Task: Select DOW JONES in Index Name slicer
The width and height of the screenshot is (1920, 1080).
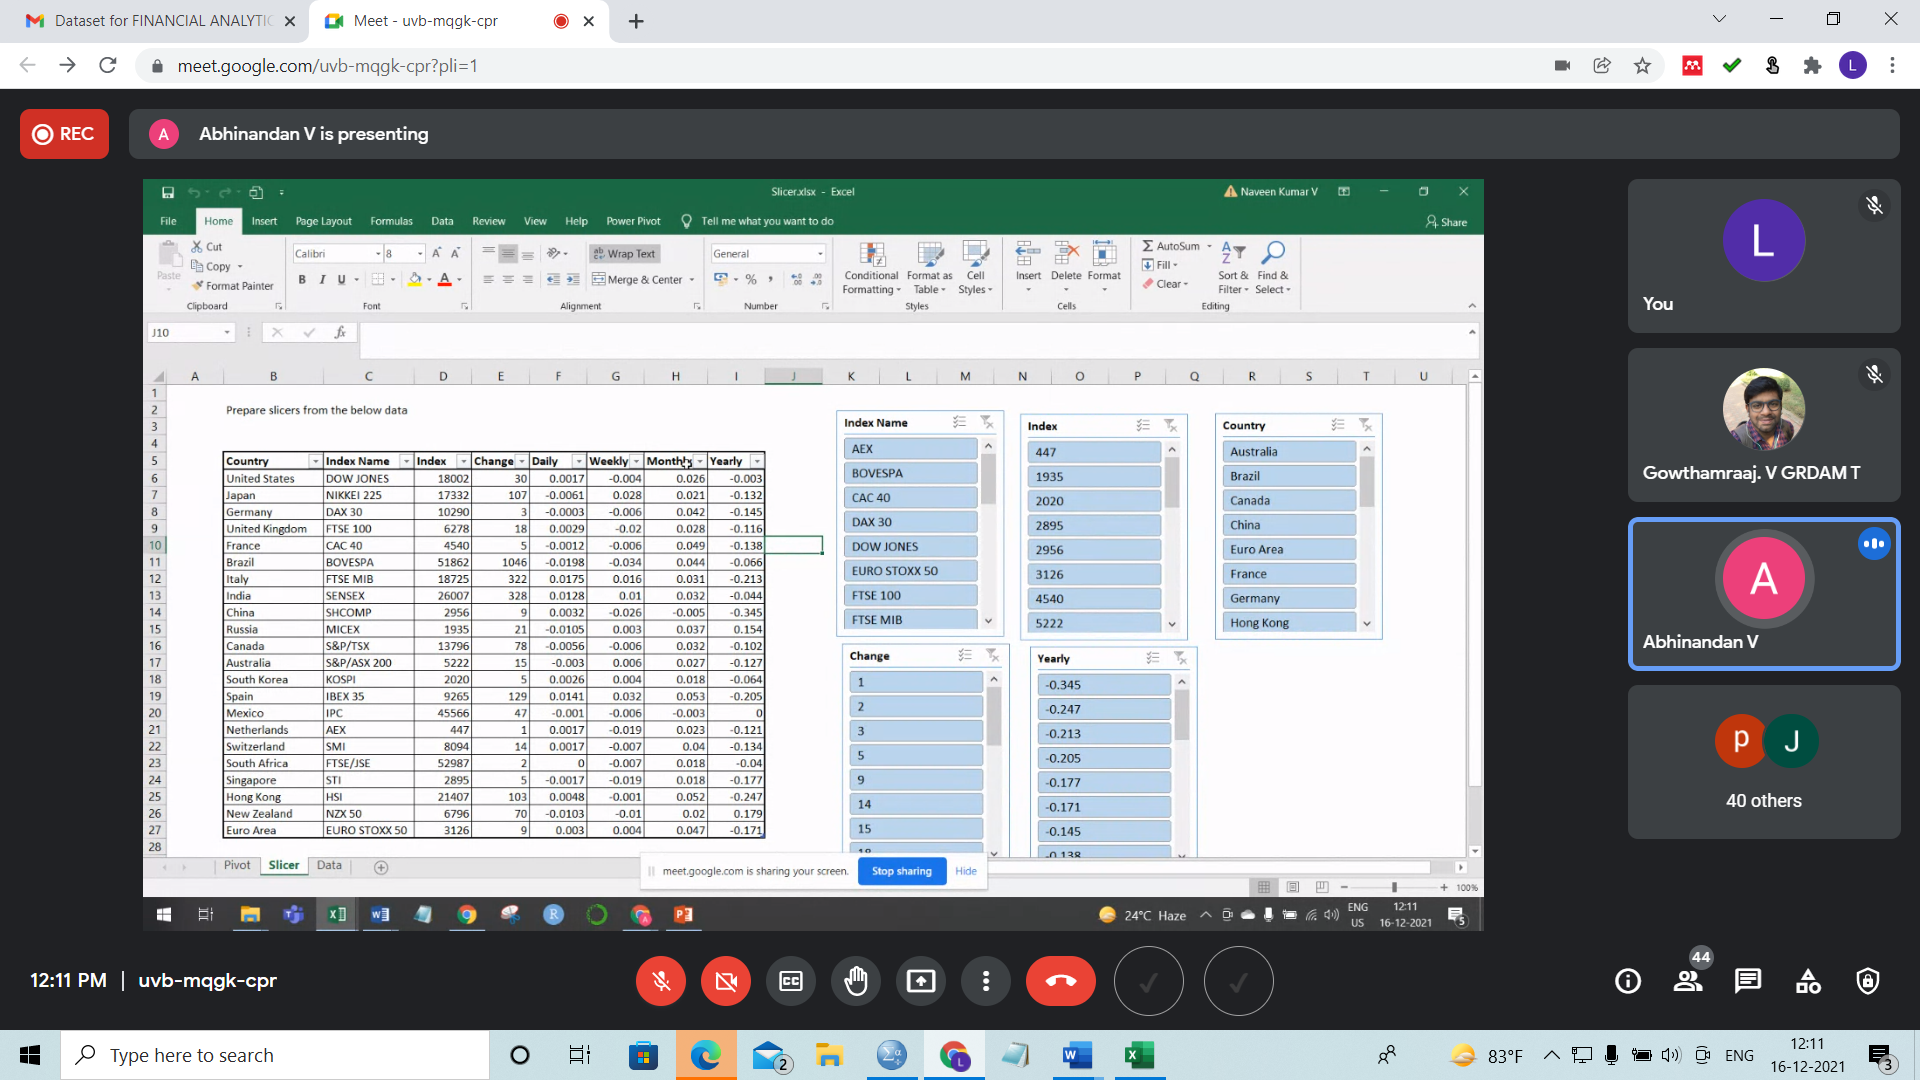Action: coord(910,547)
